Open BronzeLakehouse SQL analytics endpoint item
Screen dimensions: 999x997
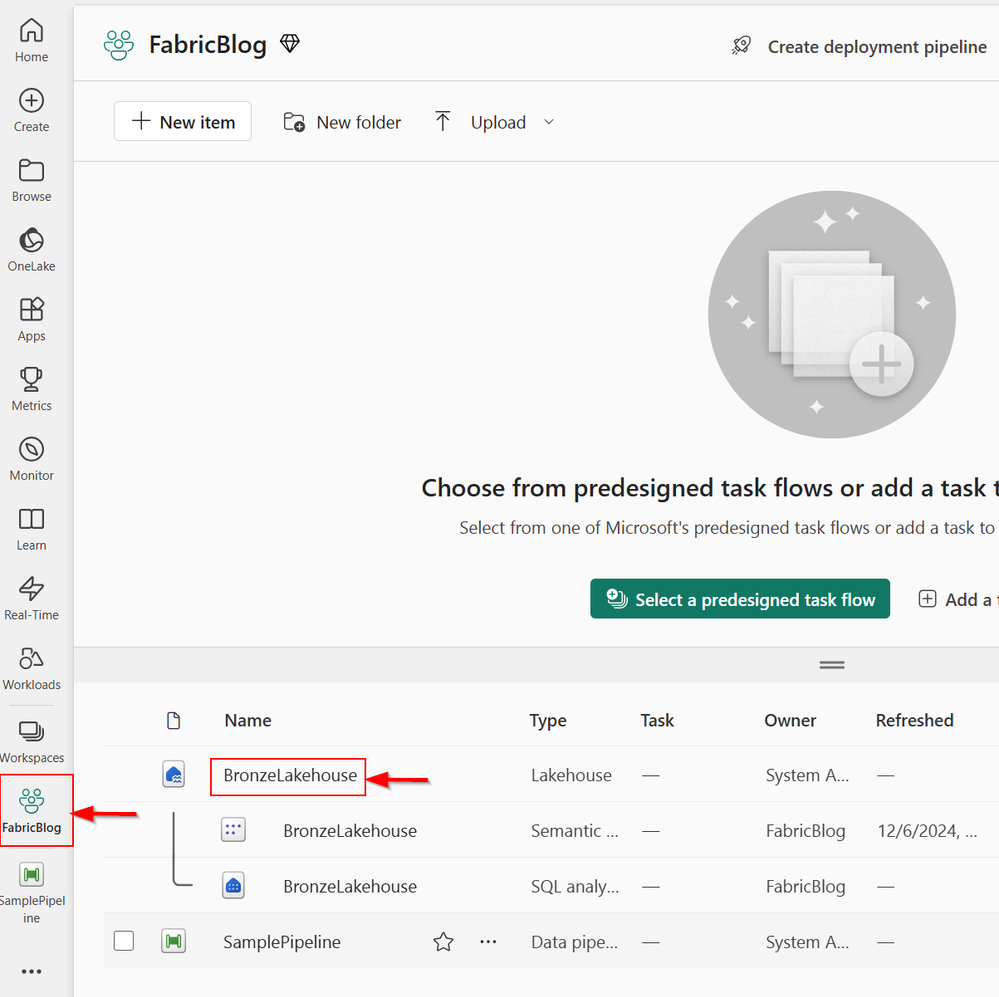coord(350,886)
